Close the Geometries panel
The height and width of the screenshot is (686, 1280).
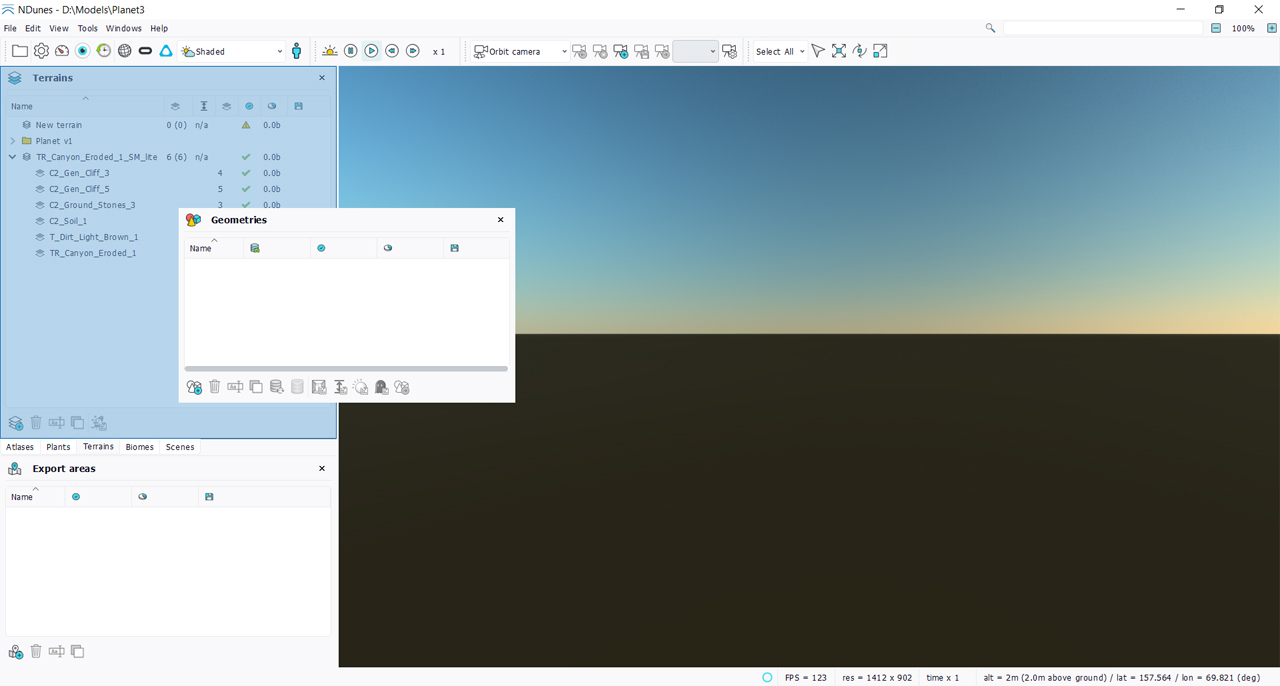[501, 220]
